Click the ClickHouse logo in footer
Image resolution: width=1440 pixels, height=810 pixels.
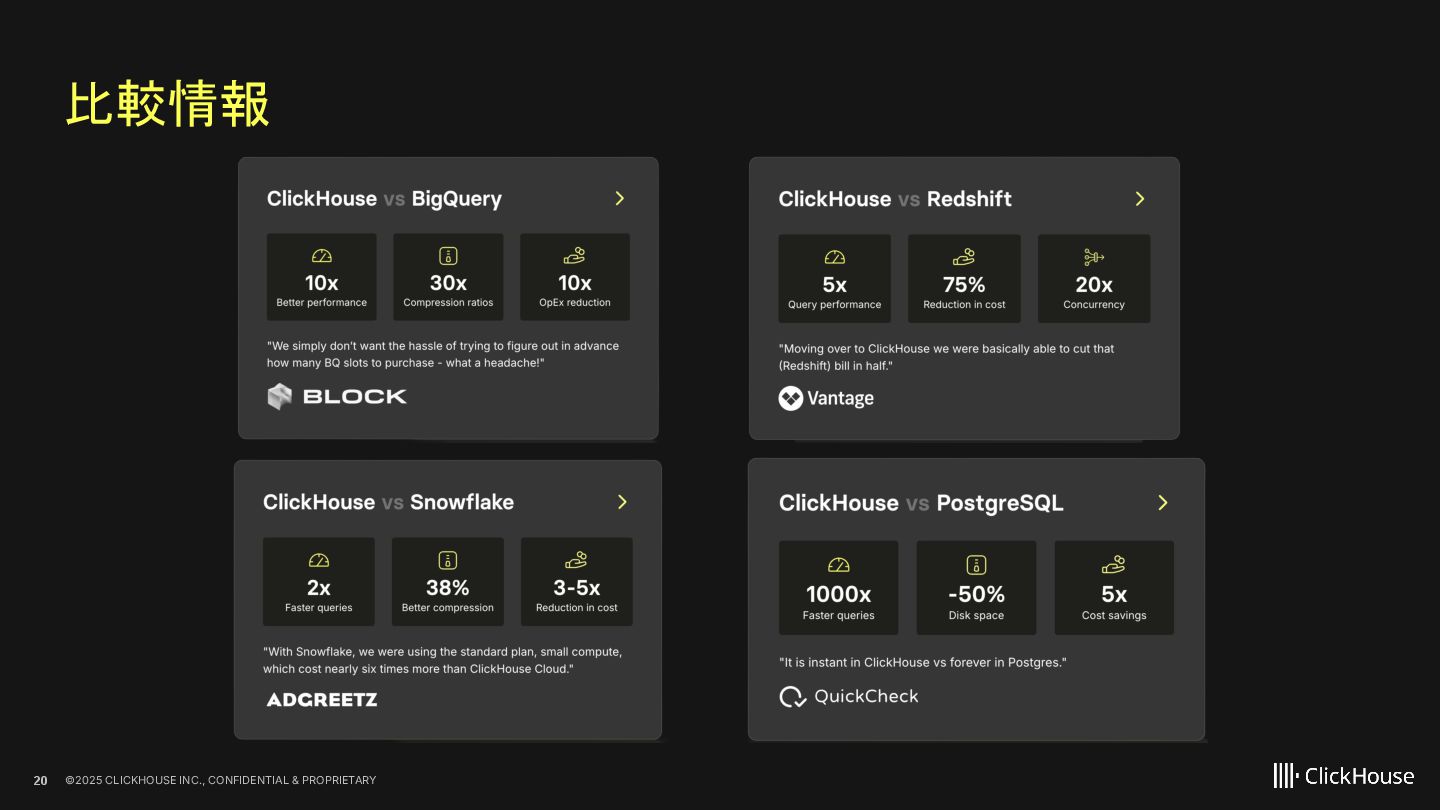tap(1343, 776)
